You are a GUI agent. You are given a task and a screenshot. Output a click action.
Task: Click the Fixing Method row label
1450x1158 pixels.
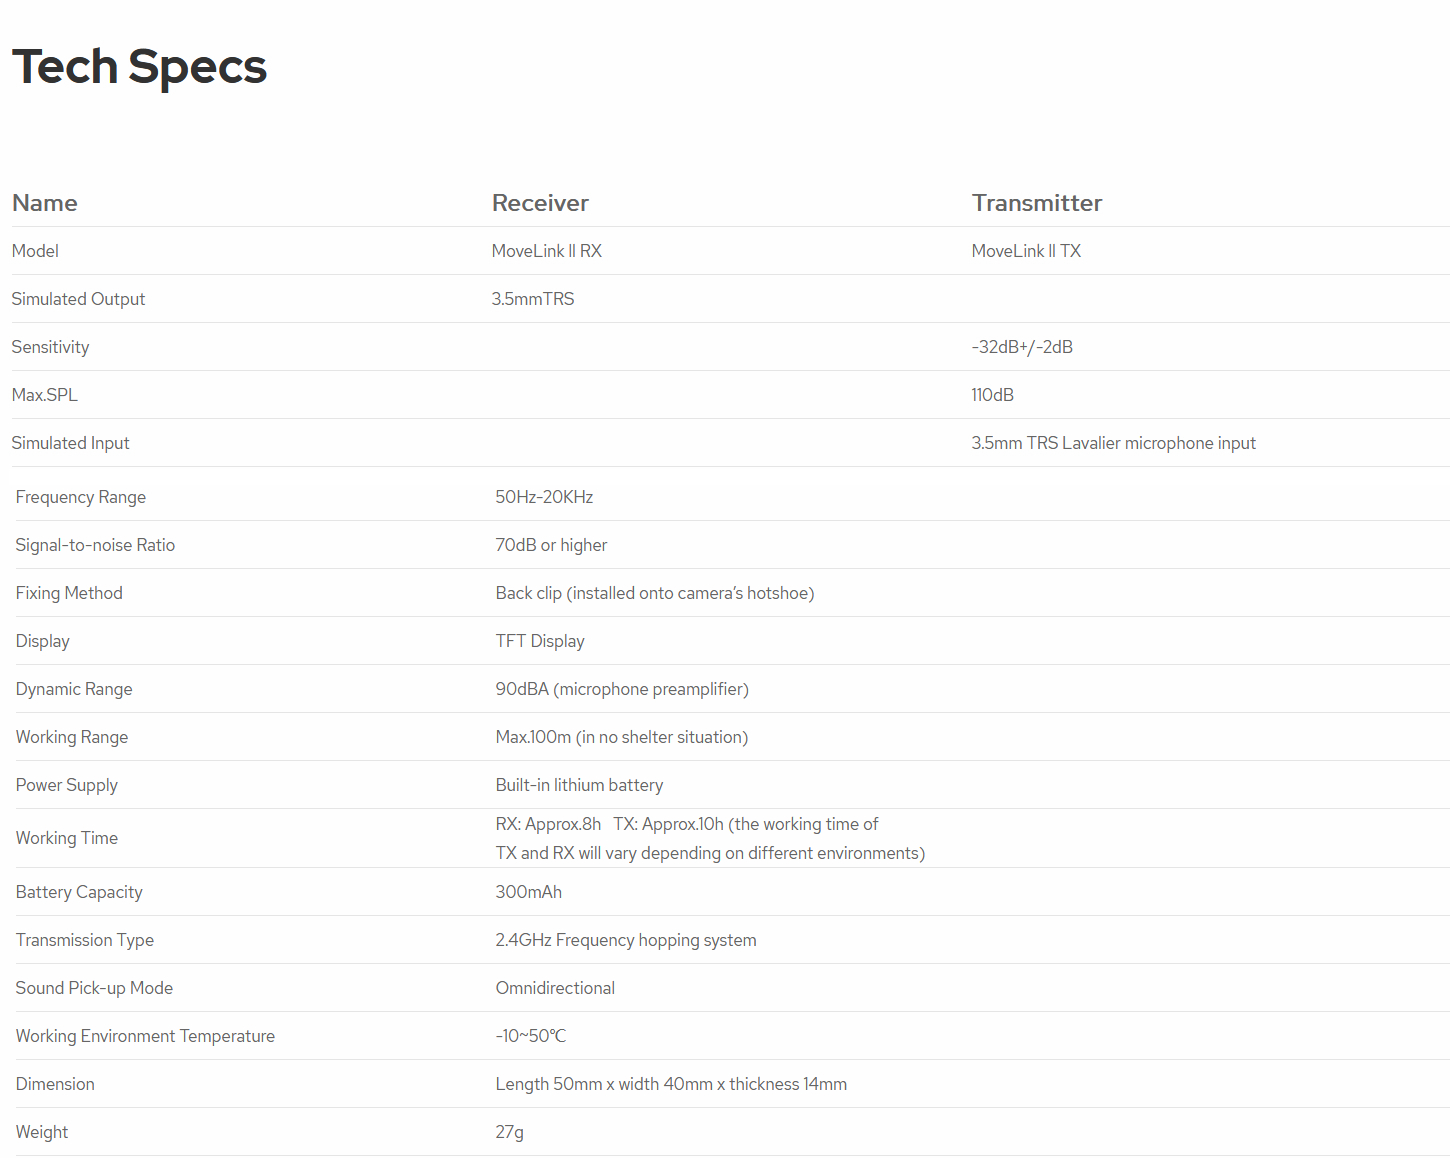click(x=69, y=593)
